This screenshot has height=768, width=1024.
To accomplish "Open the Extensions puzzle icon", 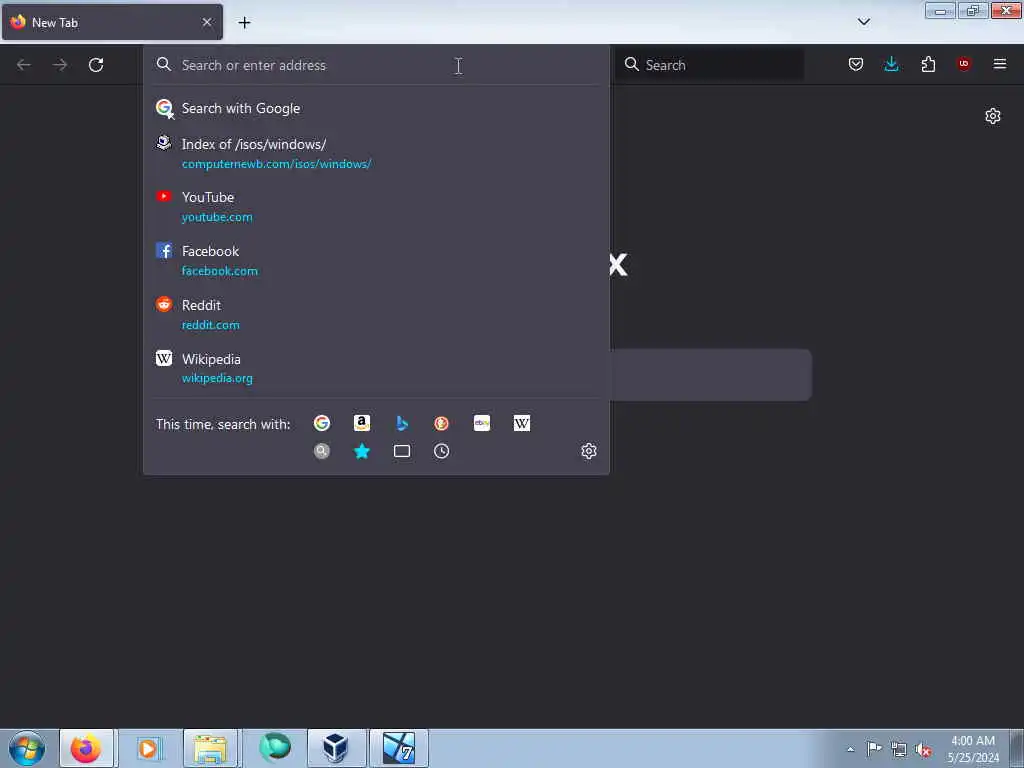I will pyautogui.click(x=928, y=64).
